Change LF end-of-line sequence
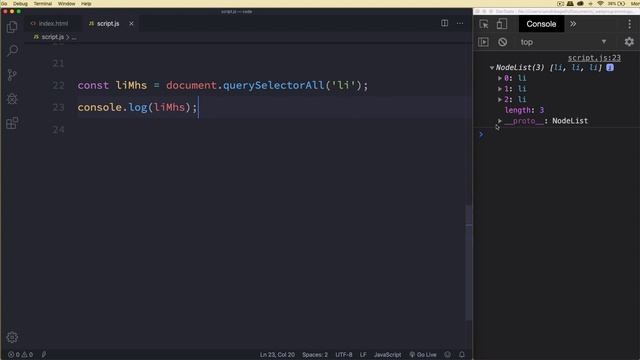This screenshot has width=640, height=360. pos(363,355)
